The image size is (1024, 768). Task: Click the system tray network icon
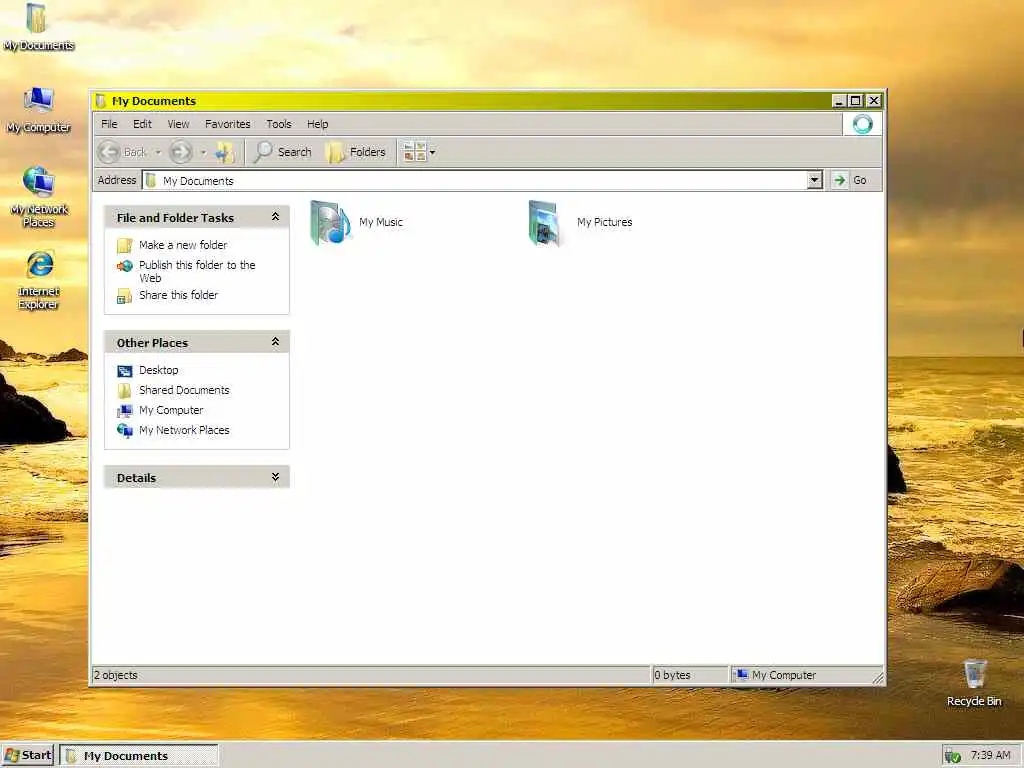point(952,756)
